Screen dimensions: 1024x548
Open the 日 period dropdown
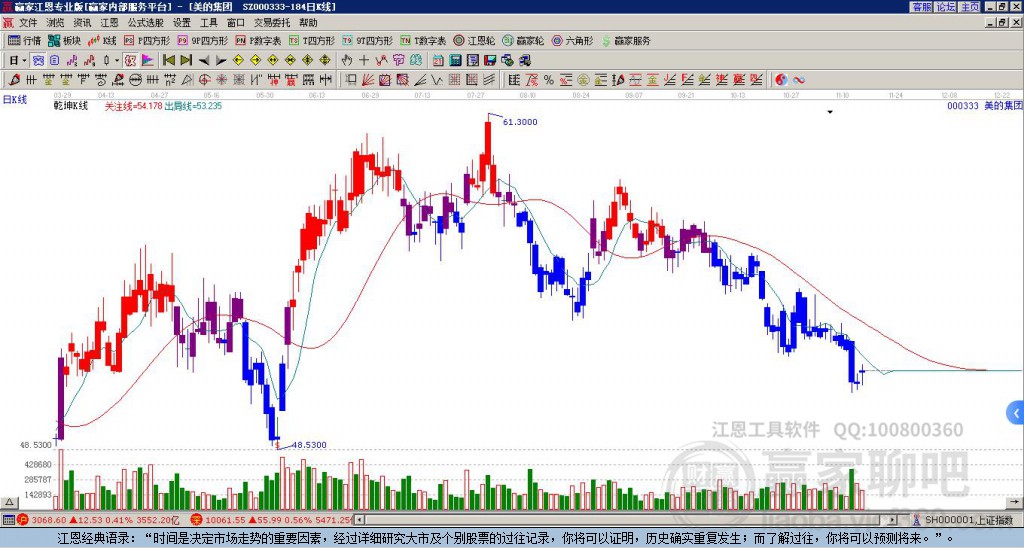click(x=18, y=60)
